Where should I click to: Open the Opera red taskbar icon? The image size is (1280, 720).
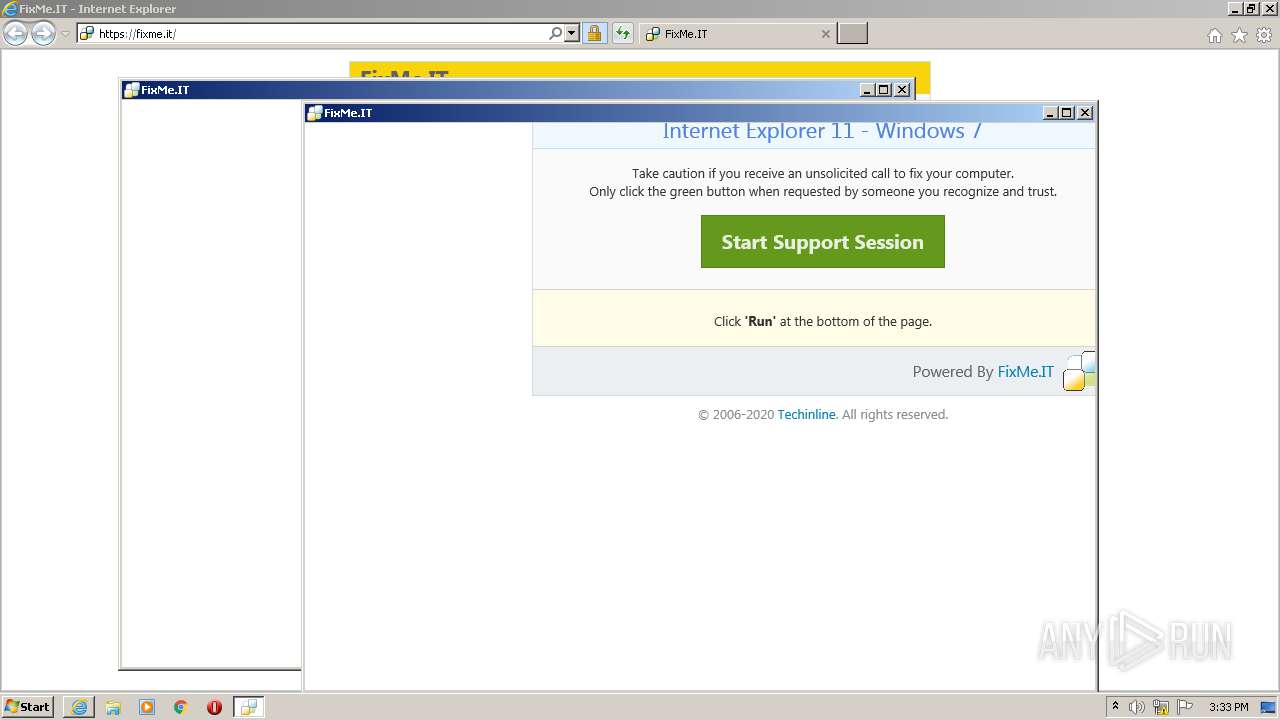tap(214, 707)
